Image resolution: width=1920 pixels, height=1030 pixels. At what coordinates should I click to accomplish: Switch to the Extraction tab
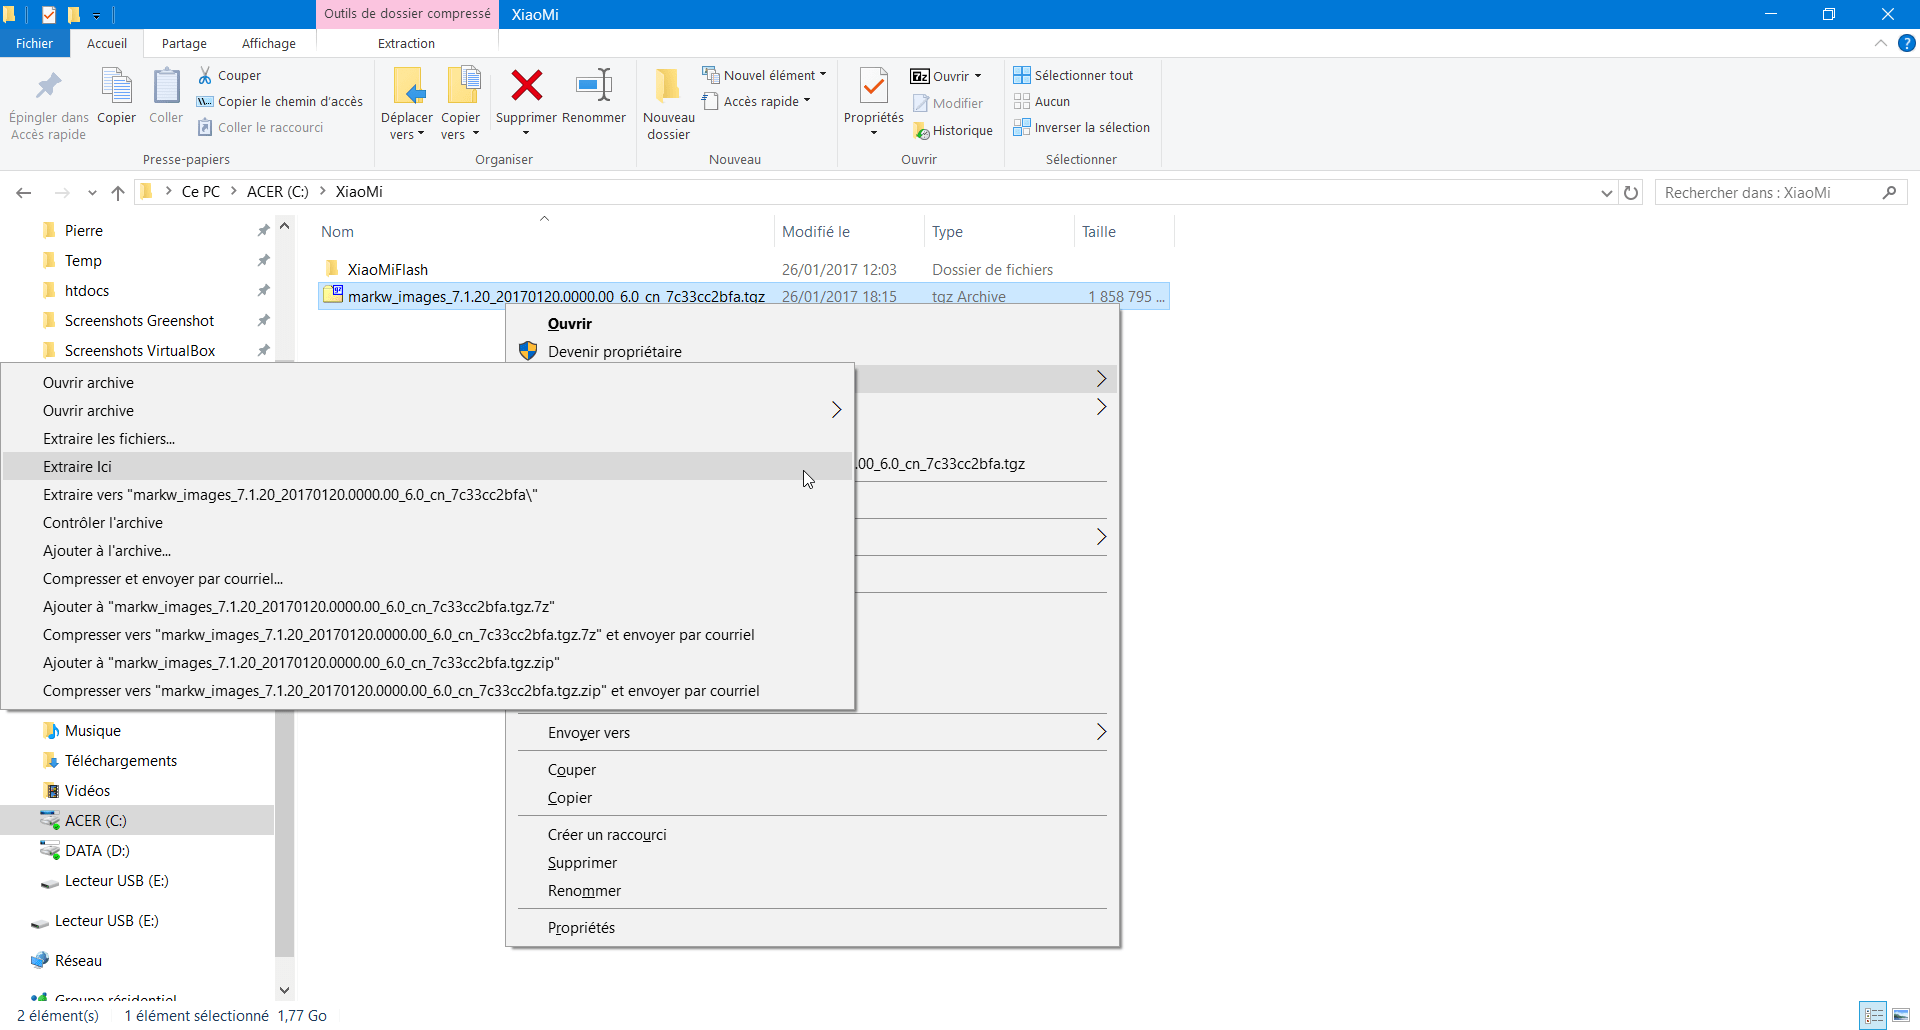(406, 43)
